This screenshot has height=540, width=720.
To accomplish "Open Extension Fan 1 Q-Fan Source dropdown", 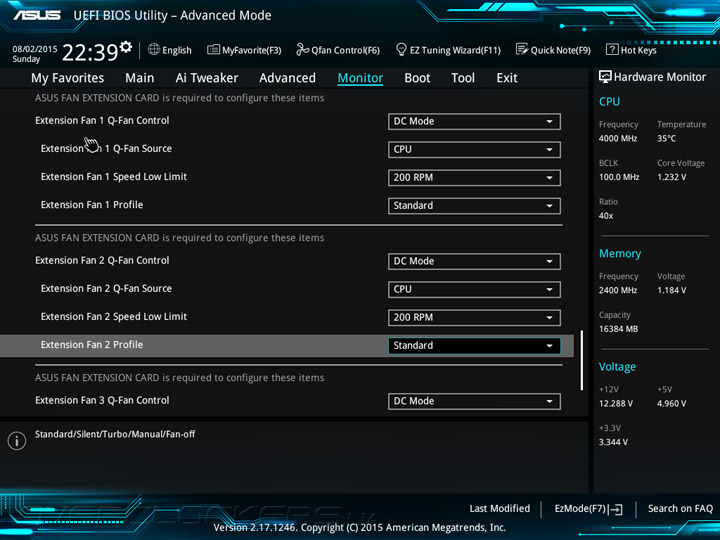I will [474, 149].
